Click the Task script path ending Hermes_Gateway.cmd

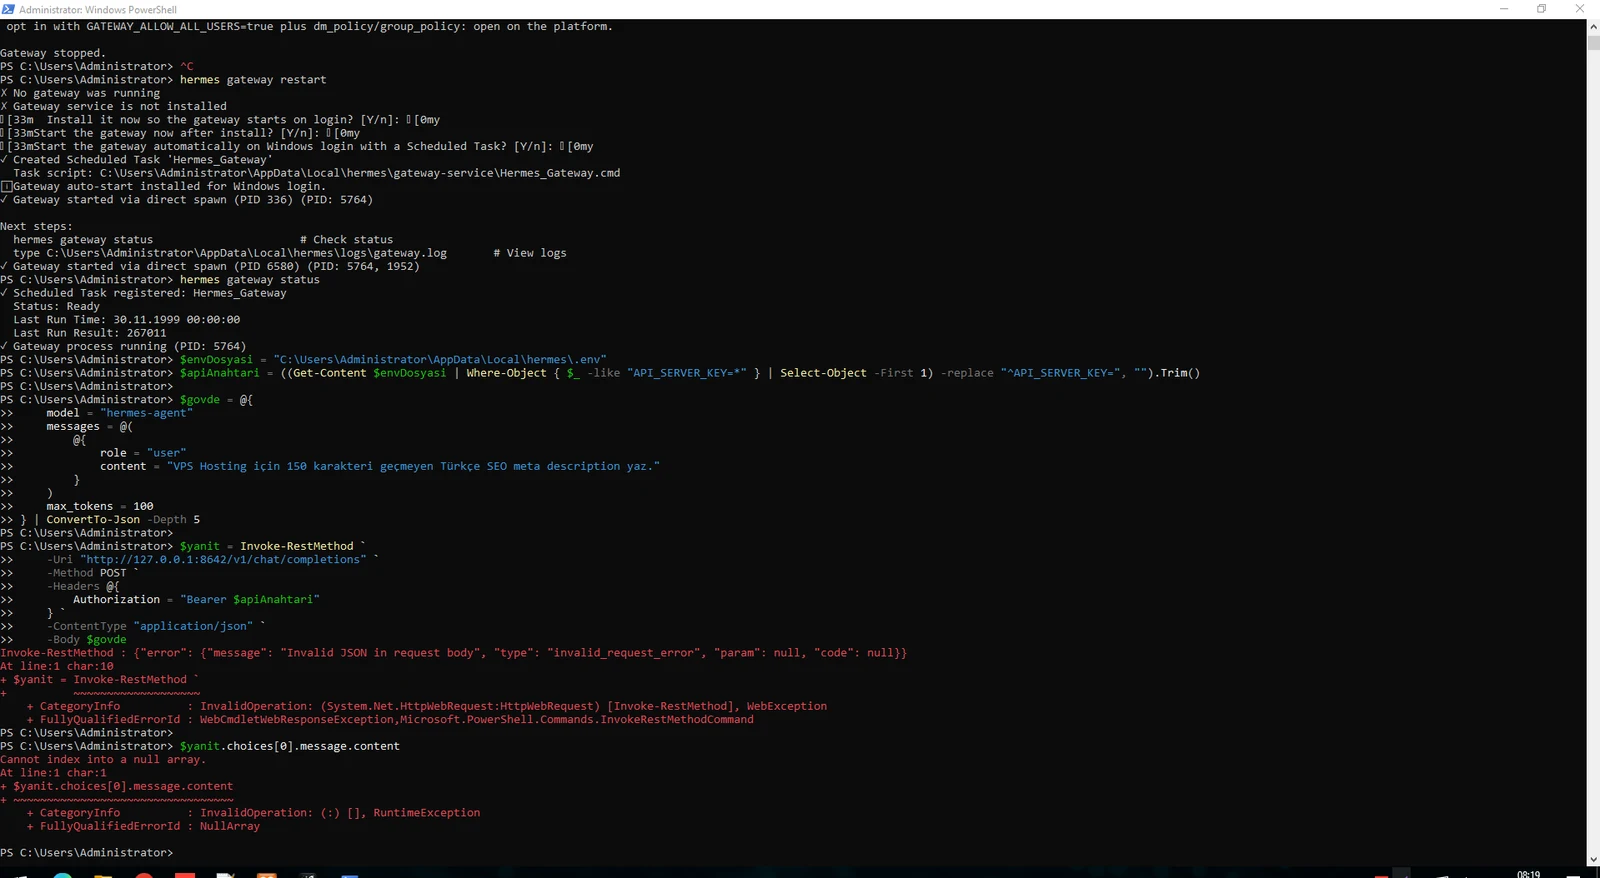click(x=360, y=173)
